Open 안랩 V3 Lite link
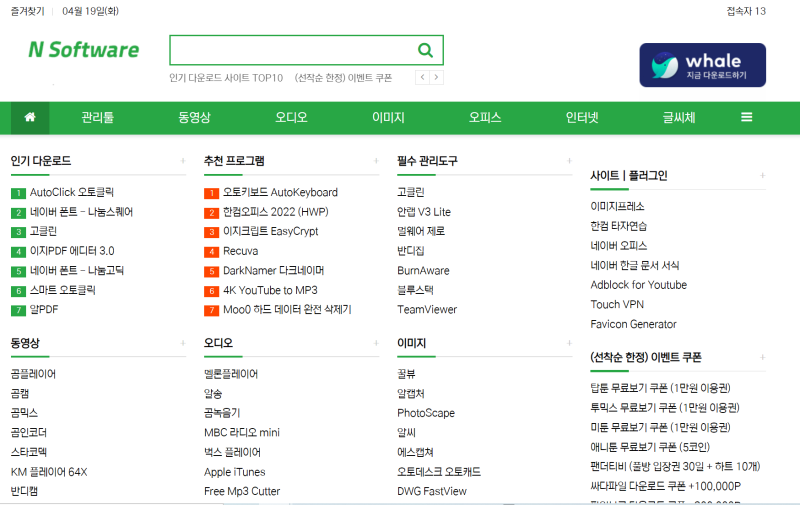 424,212
